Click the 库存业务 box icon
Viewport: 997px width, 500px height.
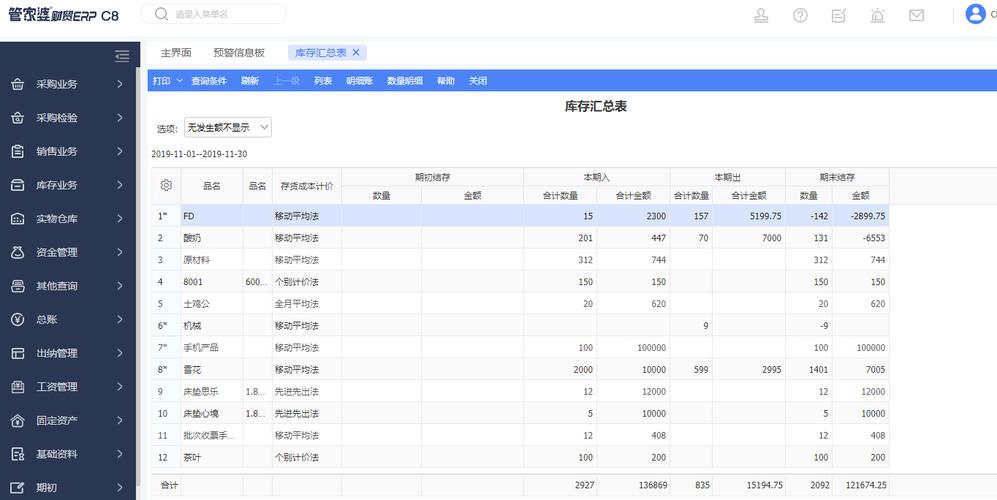click(18, 185)
